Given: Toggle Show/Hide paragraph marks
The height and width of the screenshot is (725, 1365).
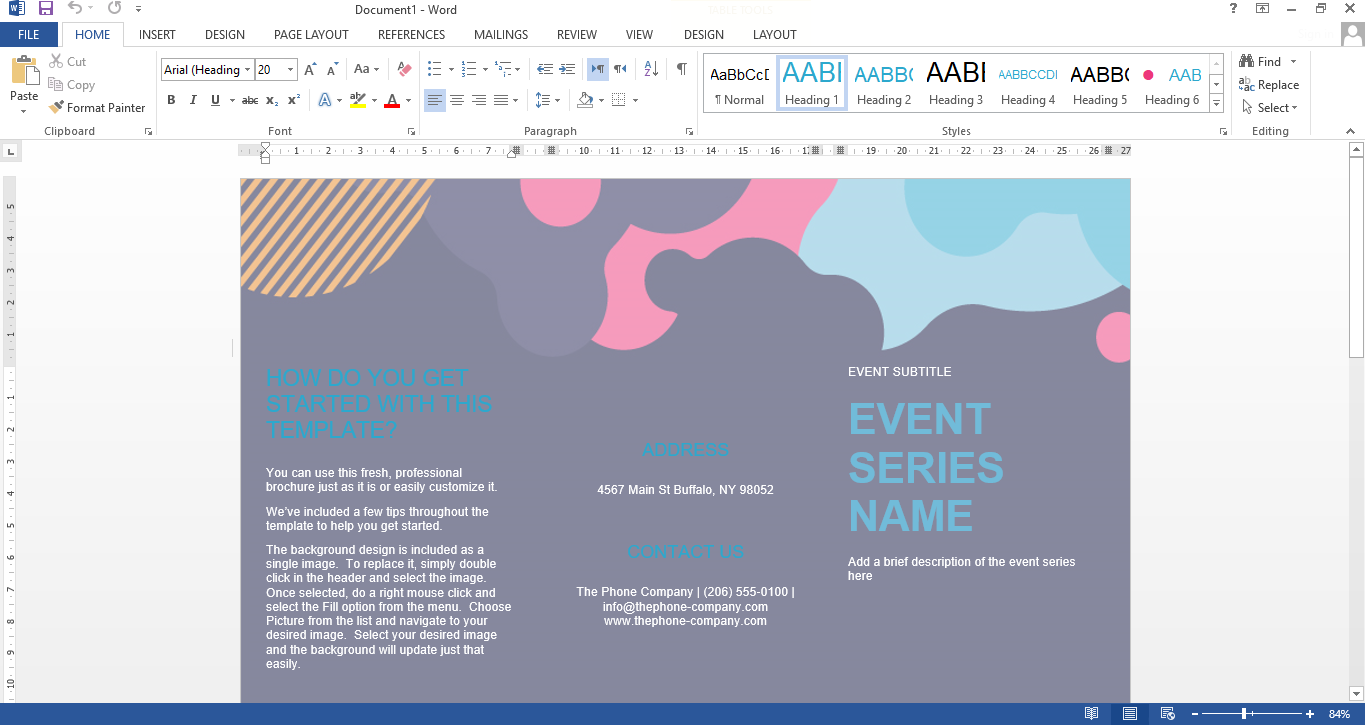Looking at the screenshot, I should tap(680, 68).
